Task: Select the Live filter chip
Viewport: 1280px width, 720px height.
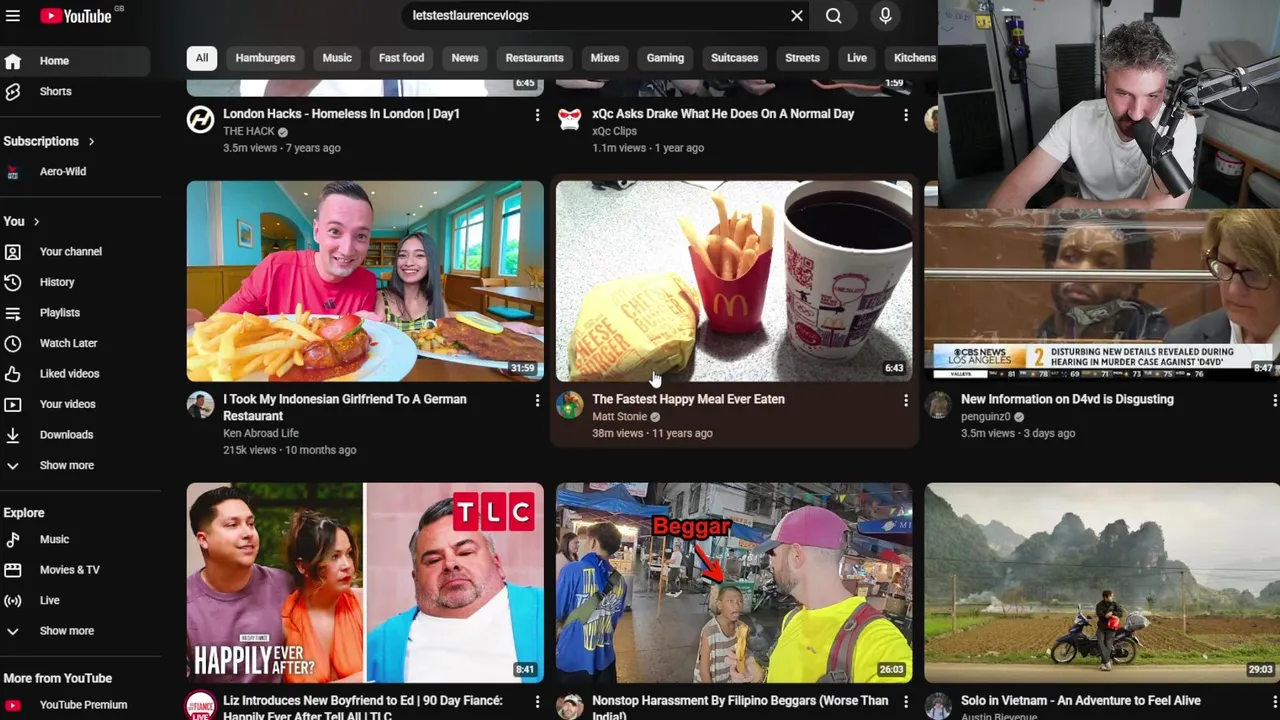Action: 857,58
